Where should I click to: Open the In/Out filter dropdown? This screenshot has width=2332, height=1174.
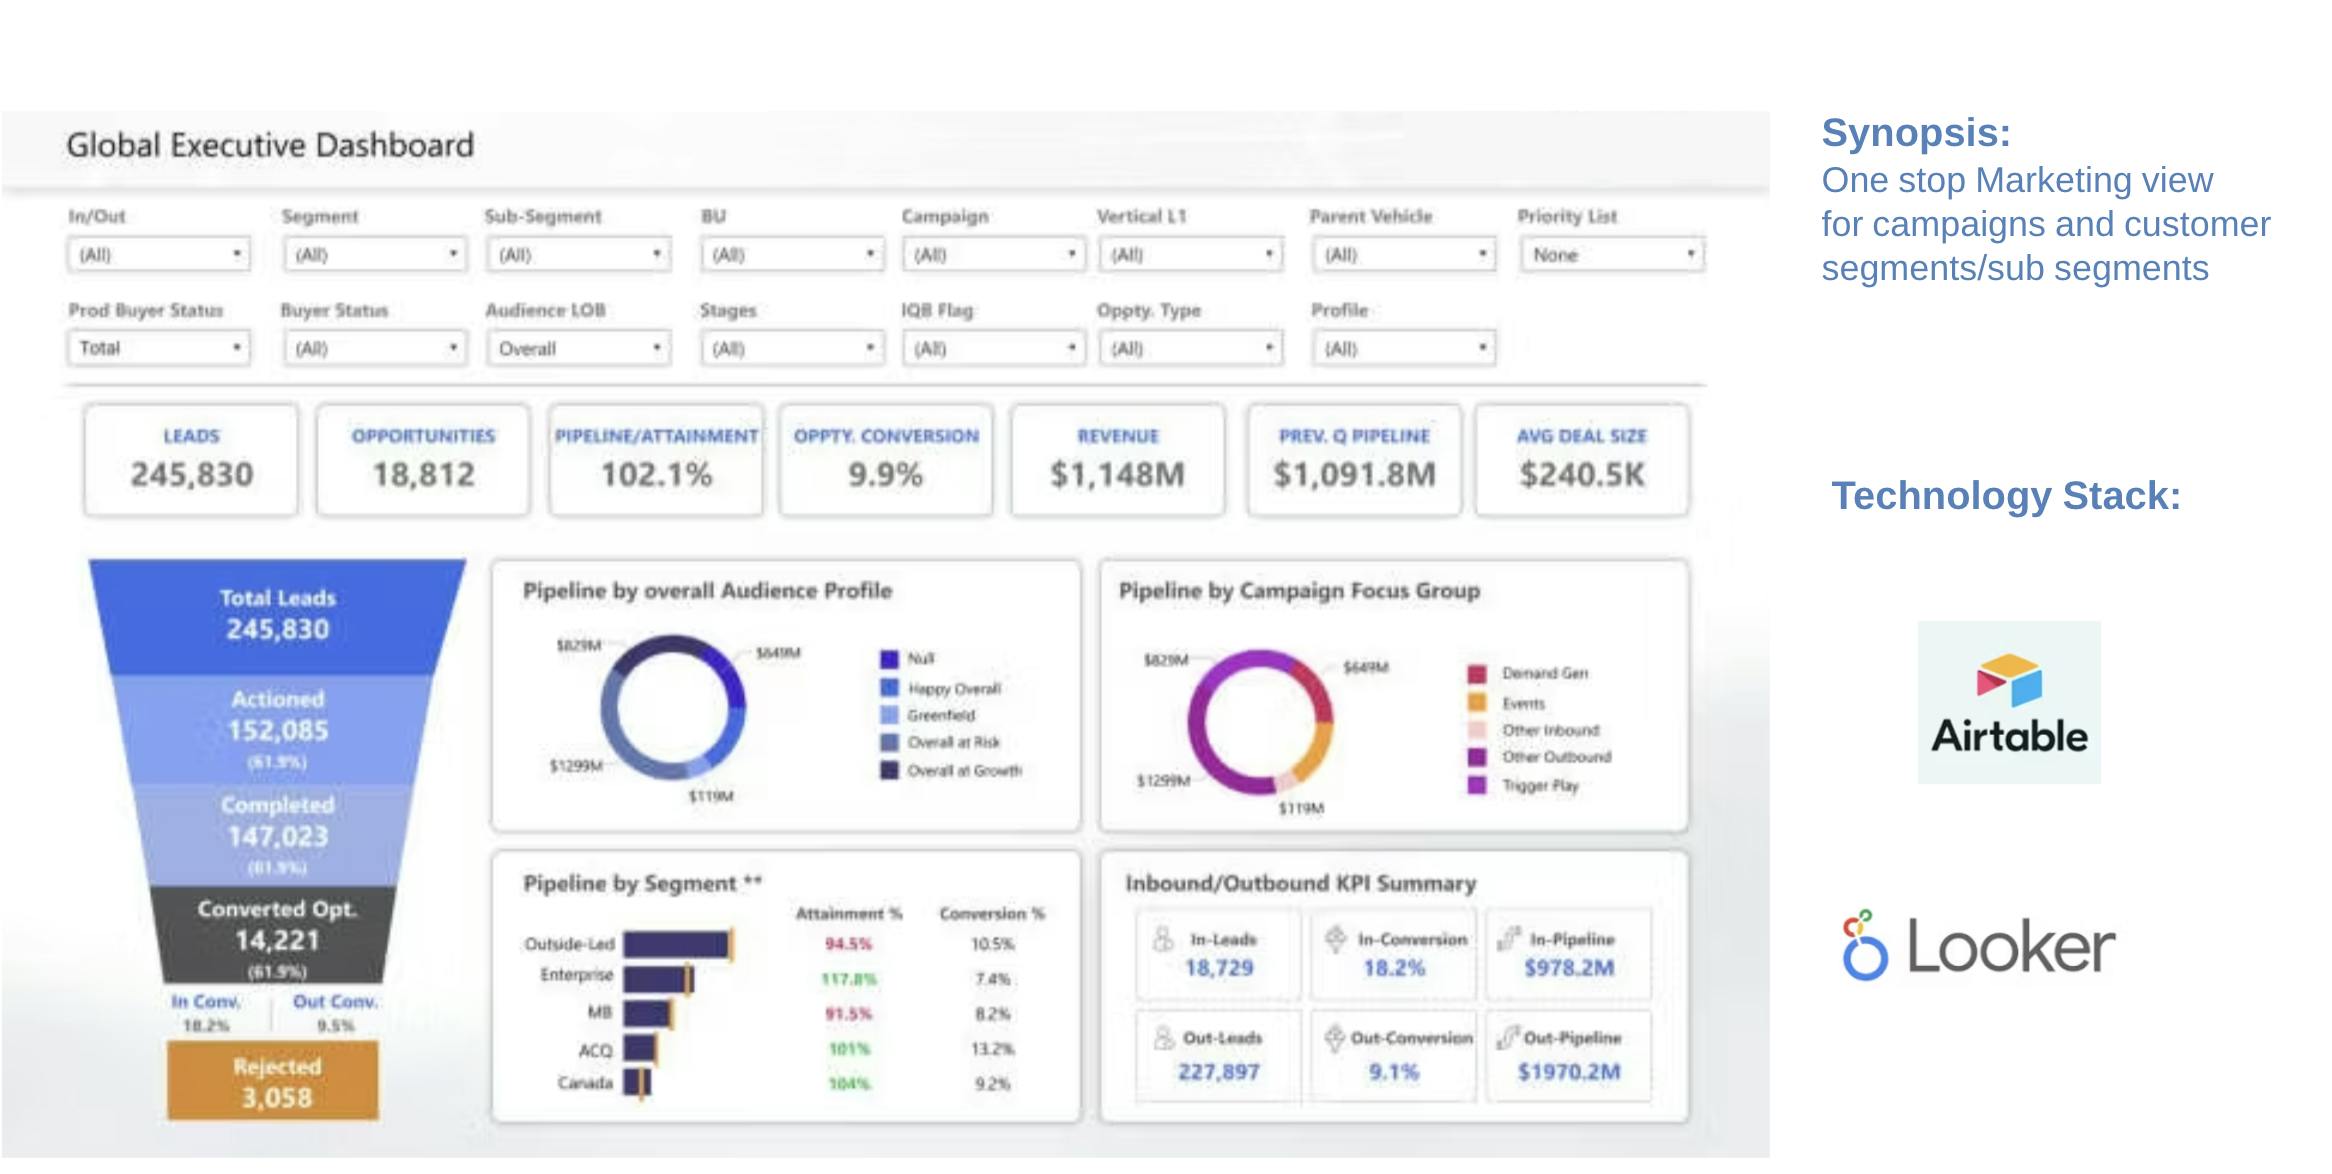tap(158, 254)
